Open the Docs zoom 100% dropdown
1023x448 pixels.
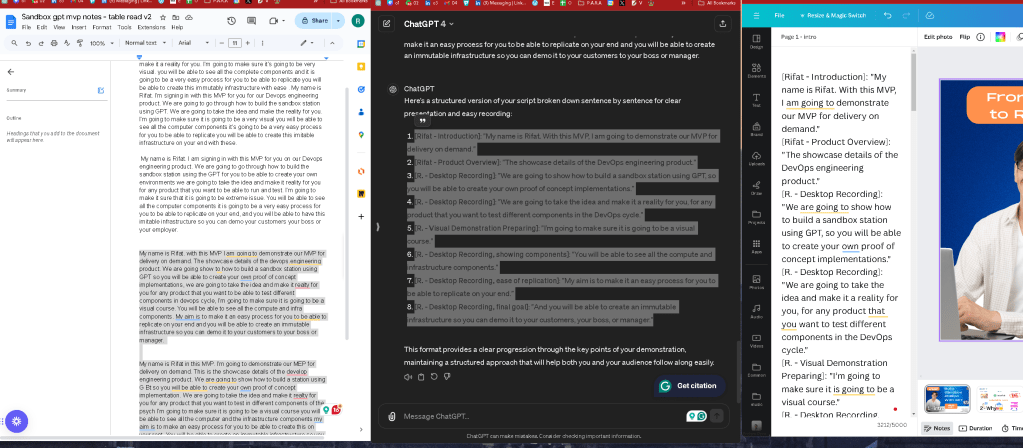pos(100,43)
